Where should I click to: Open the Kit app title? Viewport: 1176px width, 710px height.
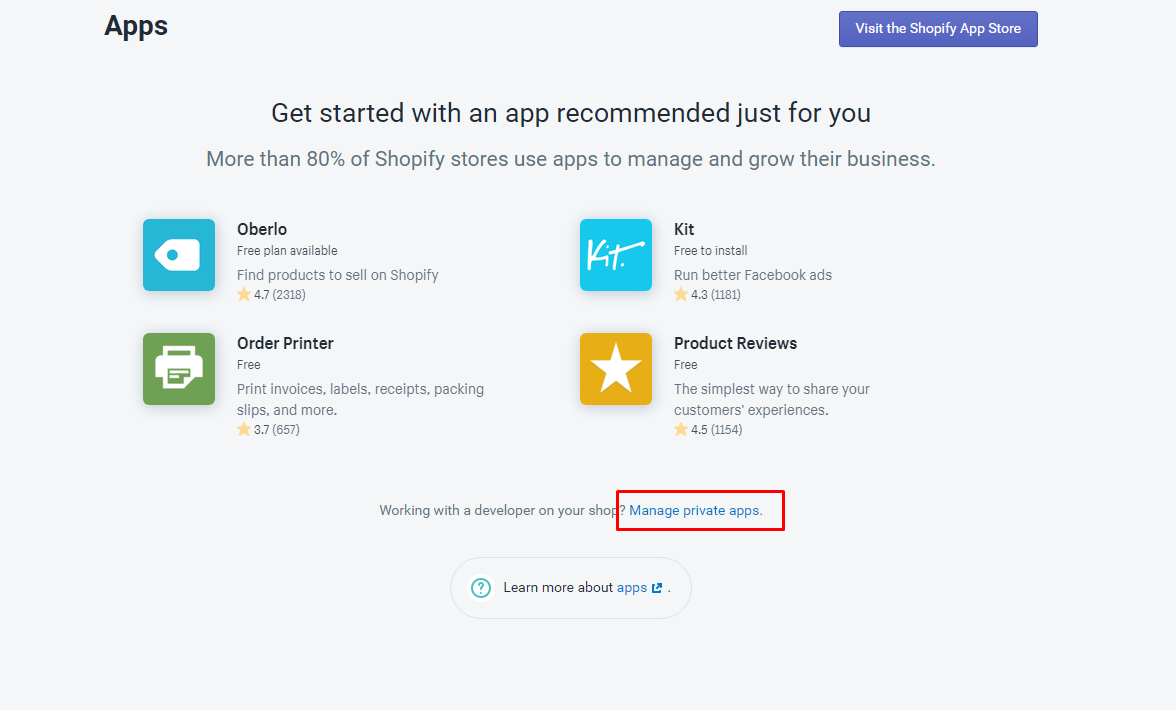click(684, 229)
